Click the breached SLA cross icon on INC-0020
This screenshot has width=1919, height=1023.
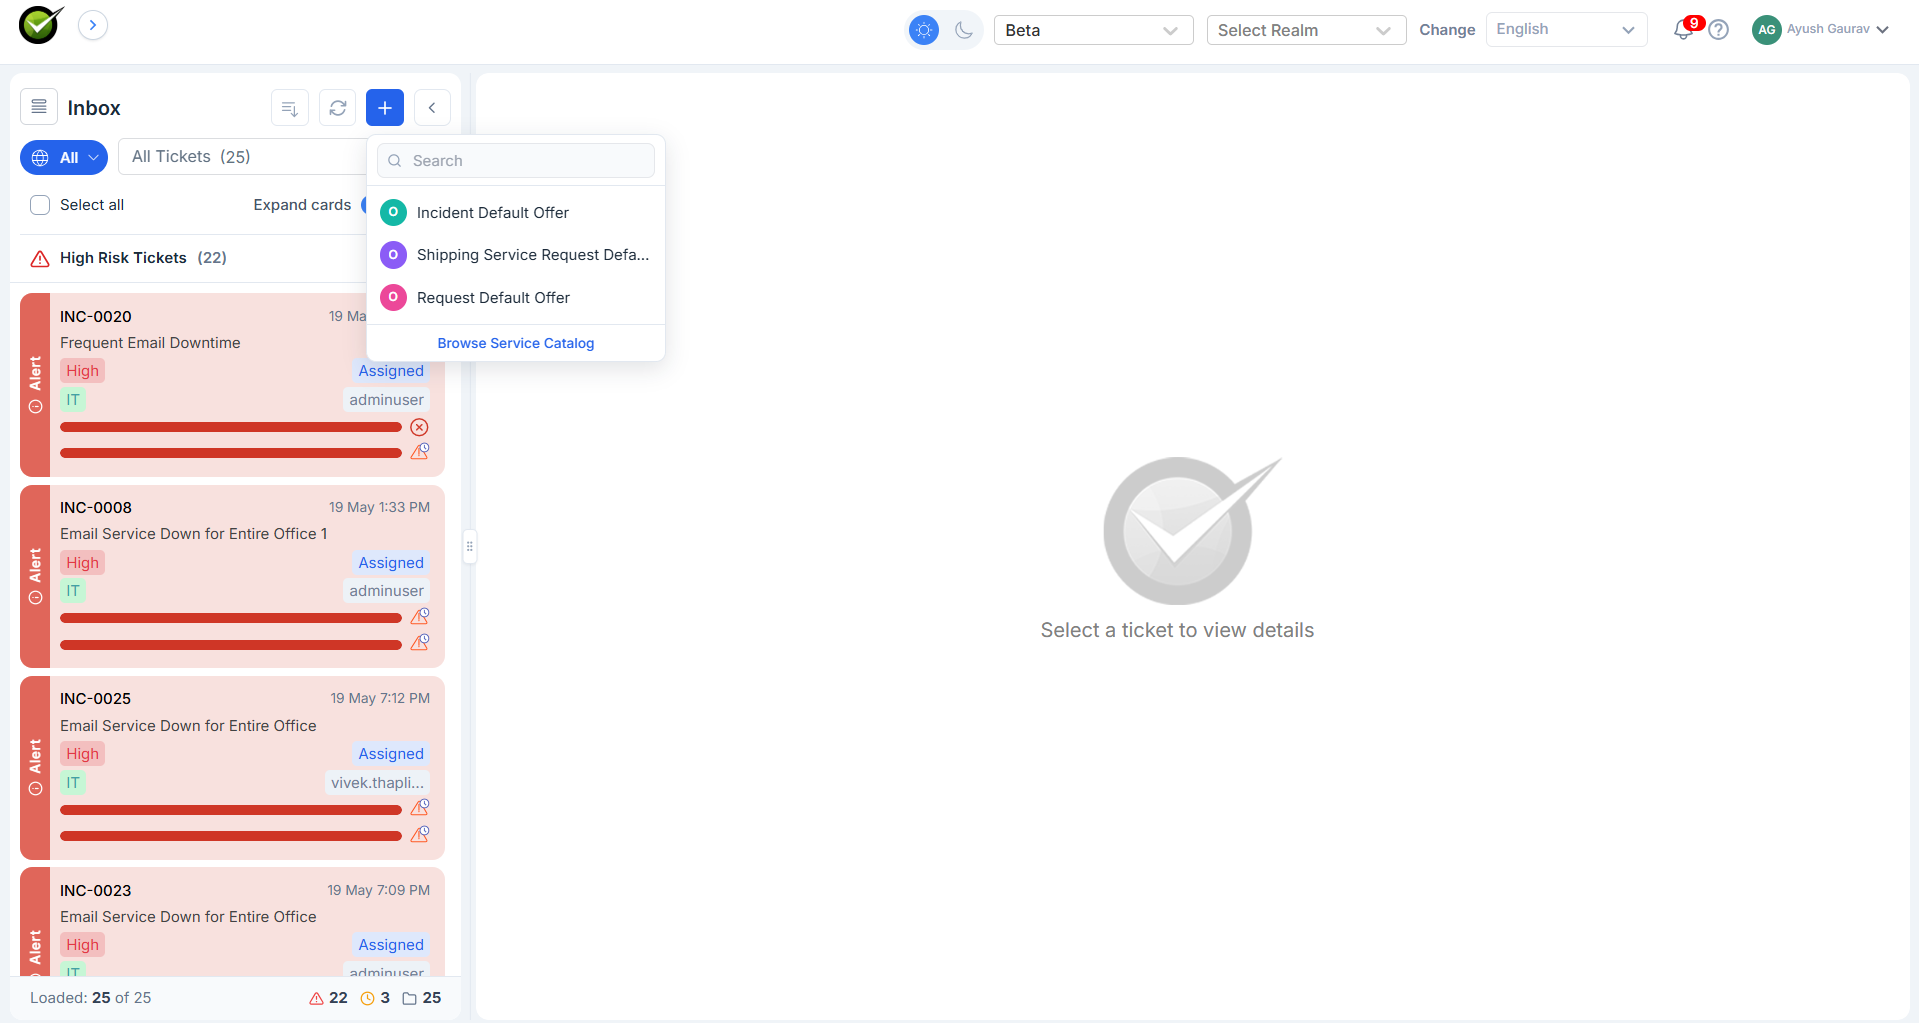coord(420,427)
